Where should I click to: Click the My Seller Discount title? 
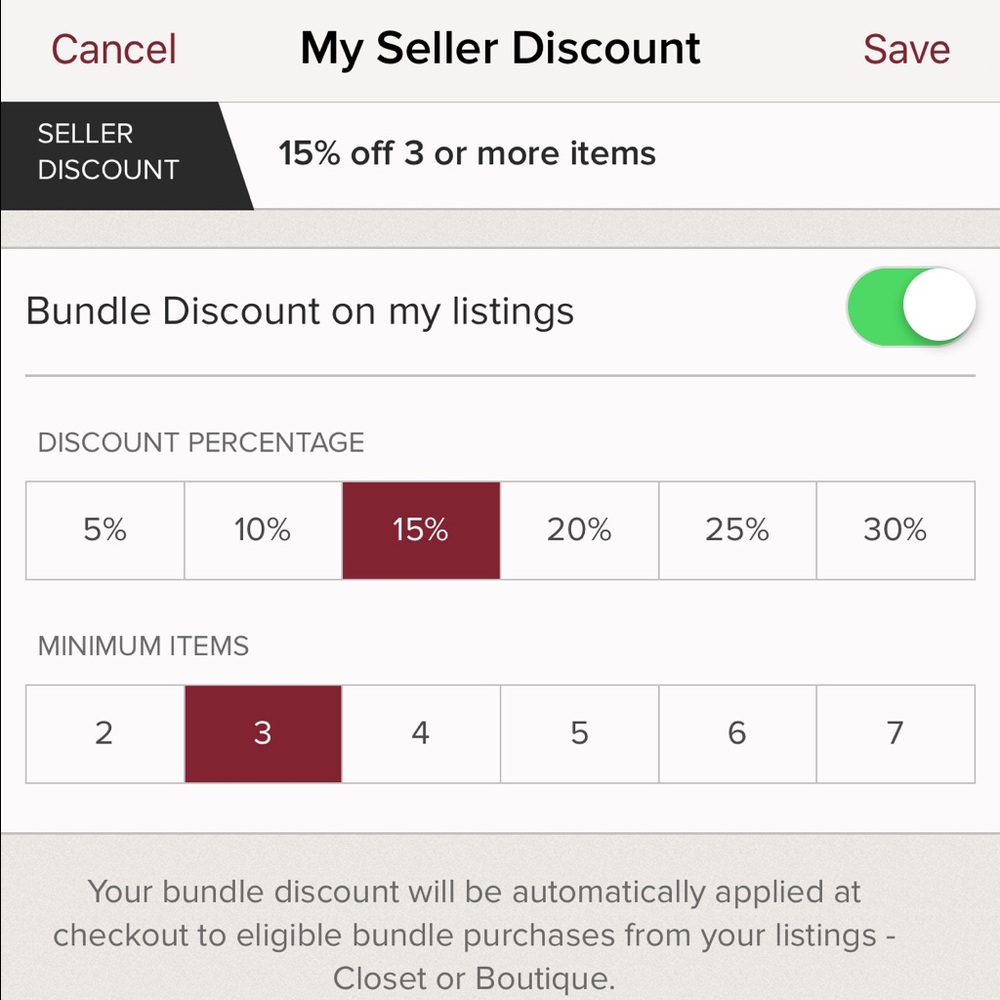pos(500,48)
